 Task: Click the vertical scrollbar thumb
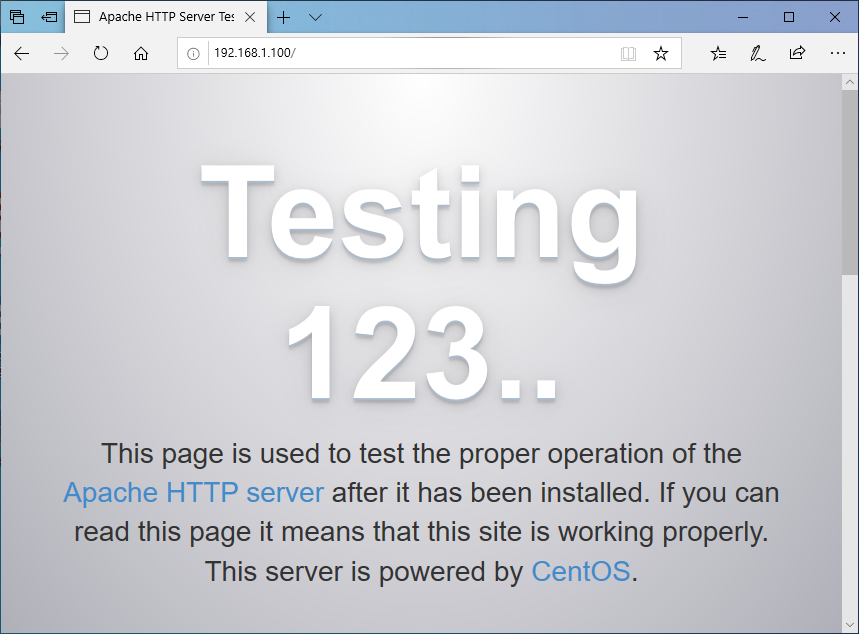pyautogui.click(x=850, y=182)
